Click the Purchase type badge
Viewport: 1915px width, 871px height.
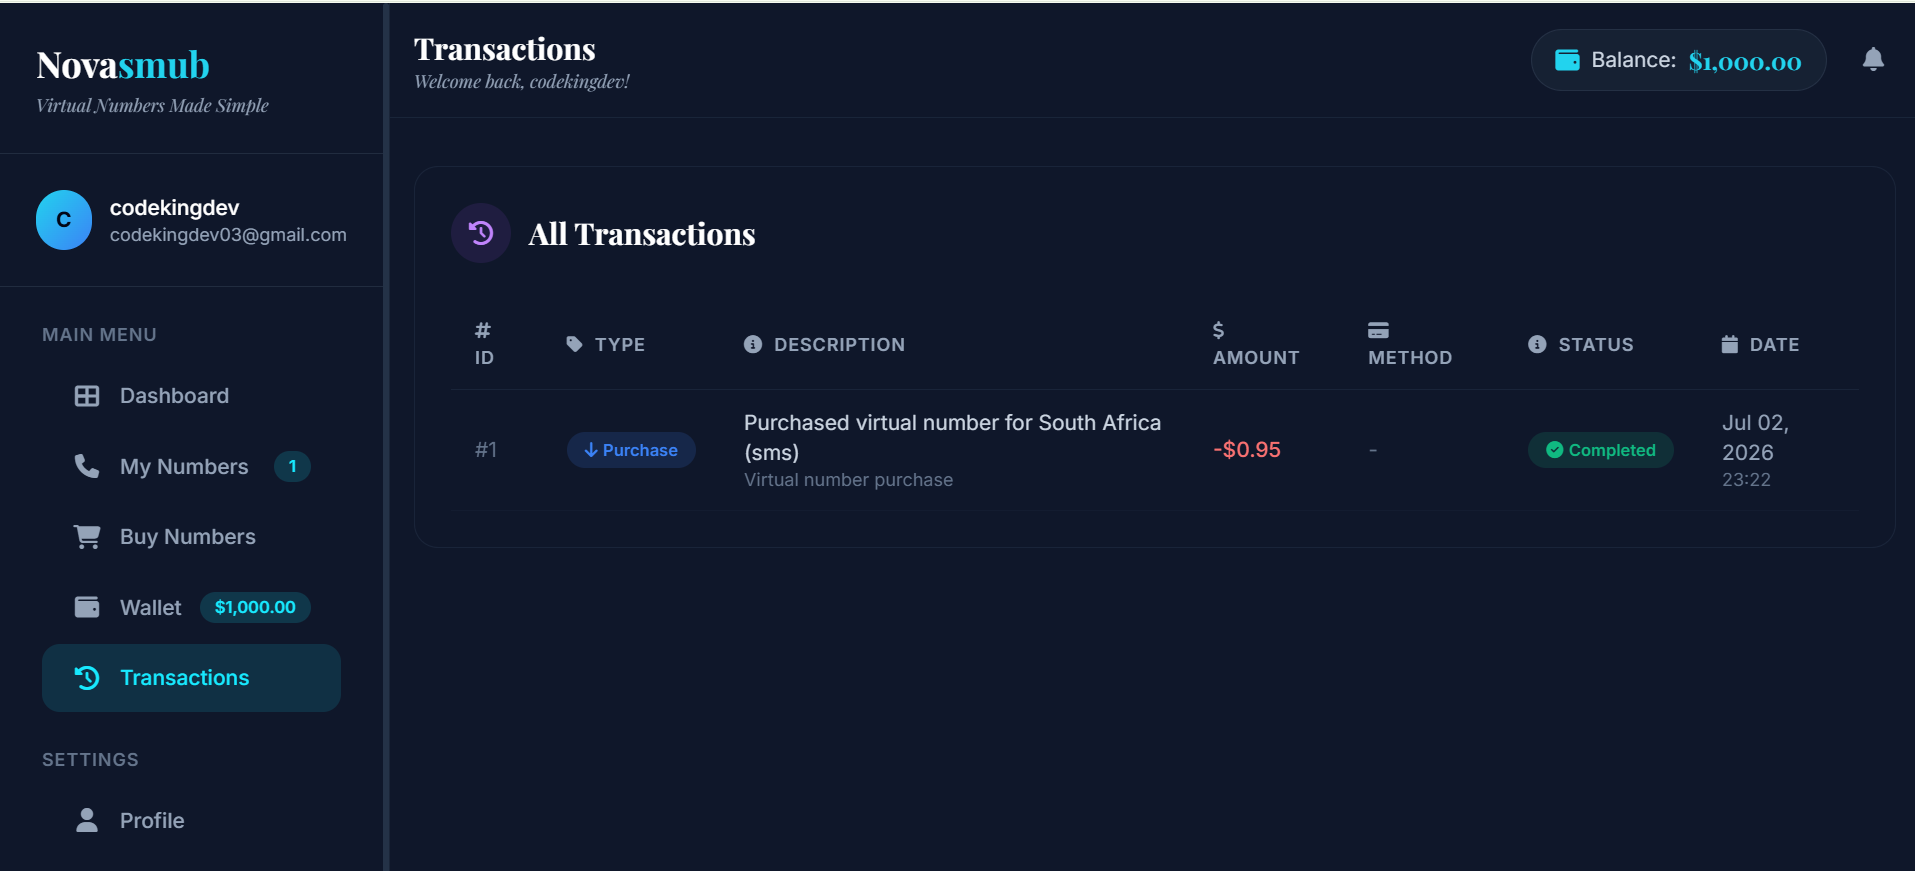(631, 450)
